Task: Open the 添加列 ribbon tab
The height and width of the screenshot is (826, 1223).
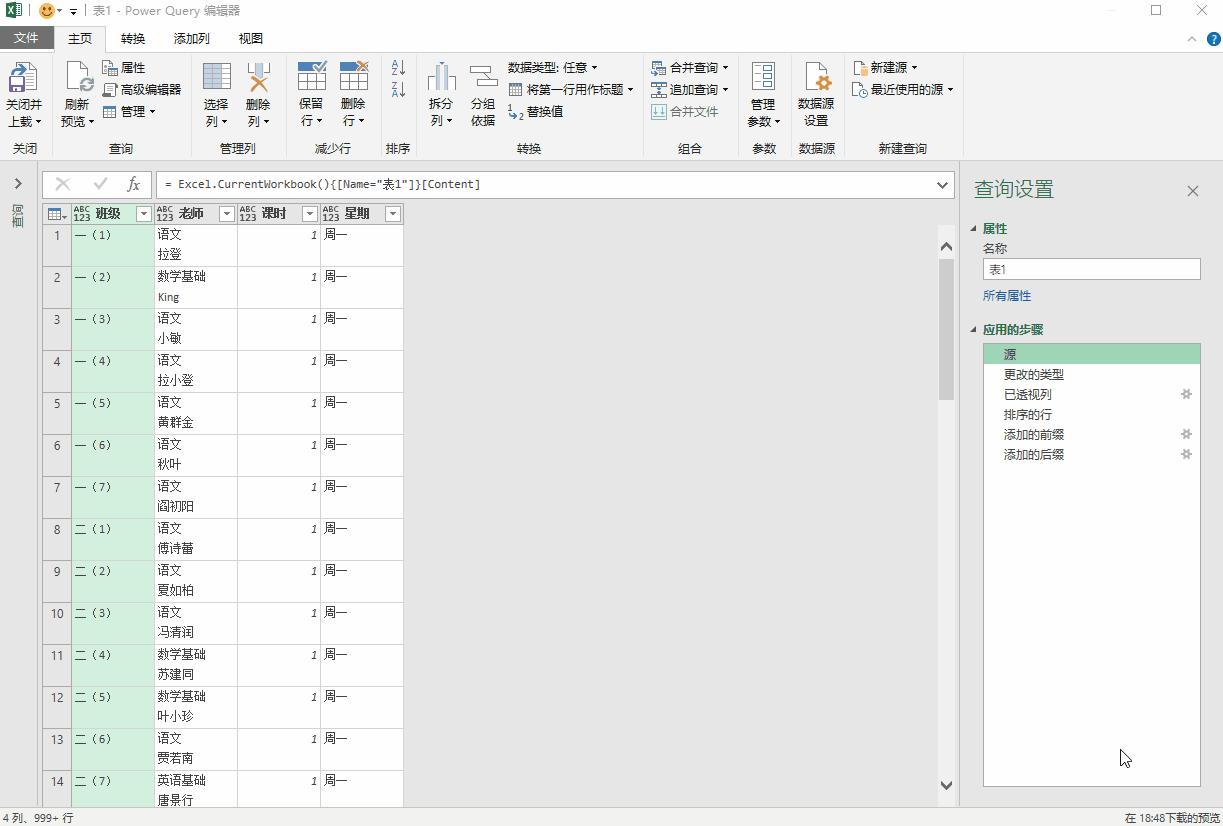Action: tap(191, 38)
